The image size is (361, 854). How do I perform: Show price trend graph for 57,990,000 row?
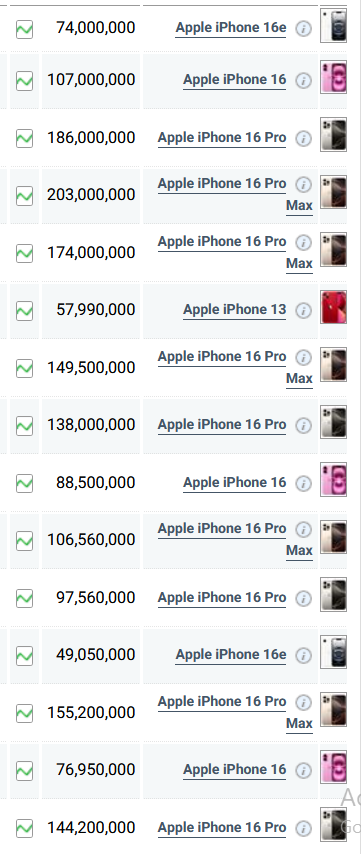[x=25, y=312]
